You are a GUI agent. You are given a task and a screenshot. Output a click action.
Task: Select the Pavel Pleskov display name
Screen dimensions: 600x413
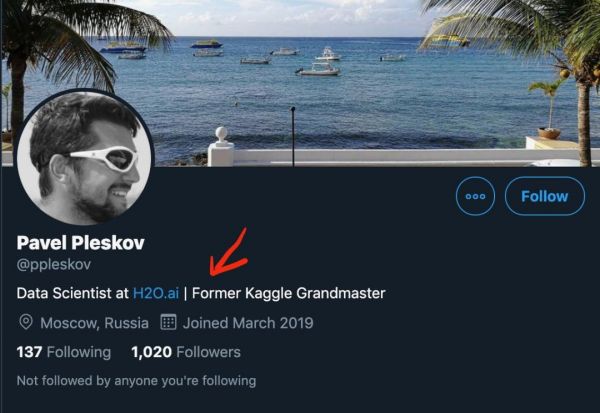coord(81,243)
